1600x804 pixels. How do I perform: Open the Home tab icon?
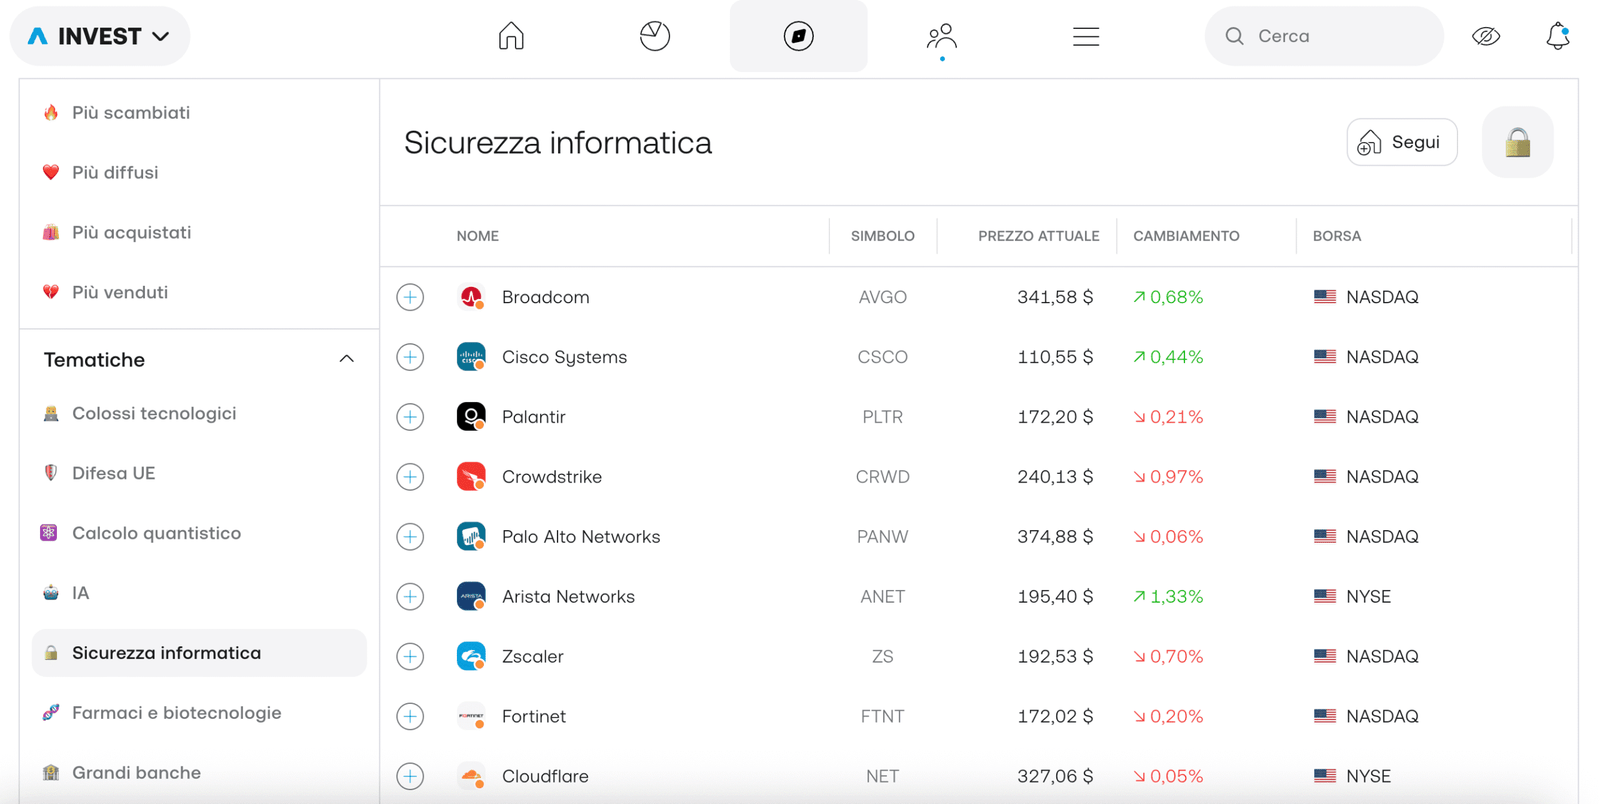point(511,36)
